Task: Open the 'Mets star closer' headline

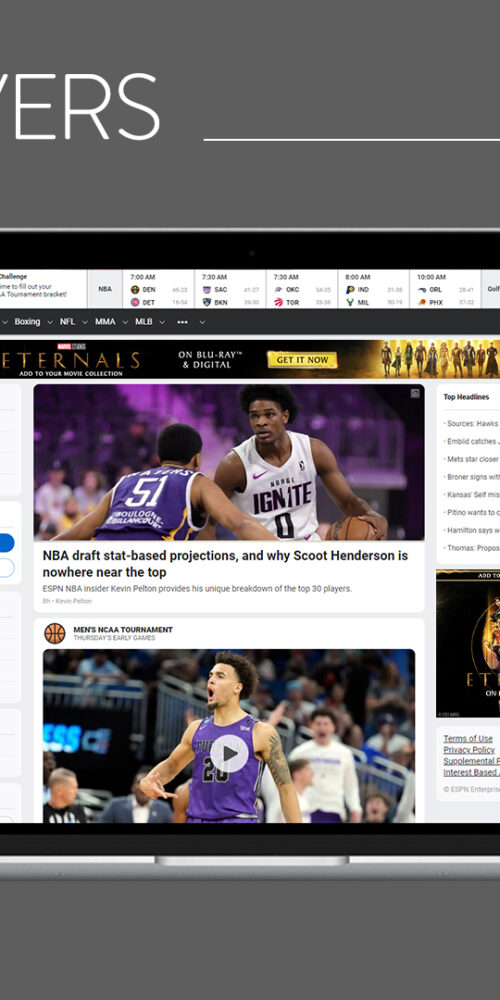Action: (x=472, y=459)
